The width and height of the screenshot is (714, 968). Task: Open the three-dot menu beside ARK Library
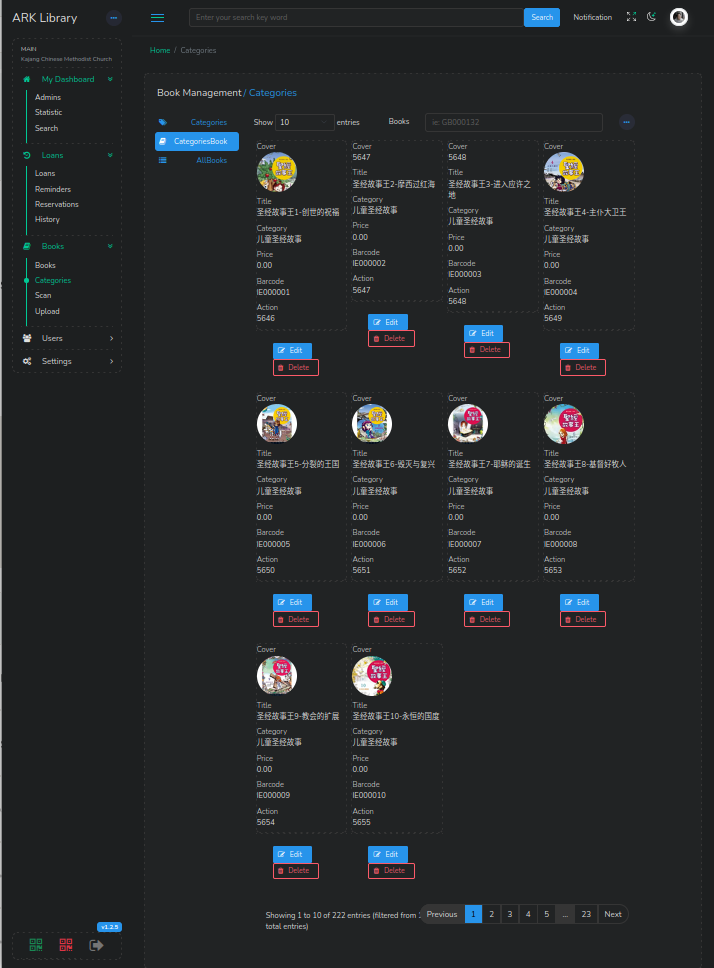tap(113, 18)
